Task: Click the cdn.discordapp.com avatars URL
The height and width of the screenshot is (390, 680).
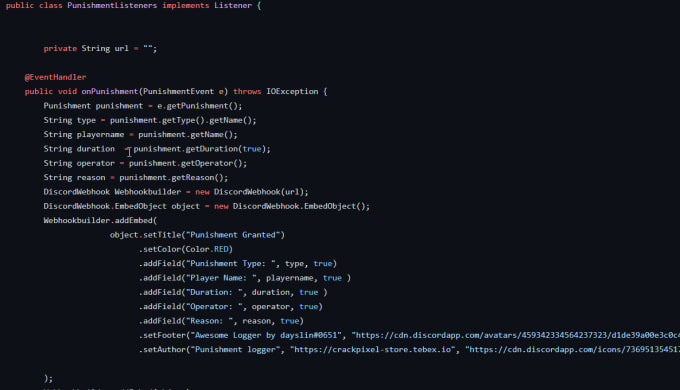Action: tap(516, 335)
